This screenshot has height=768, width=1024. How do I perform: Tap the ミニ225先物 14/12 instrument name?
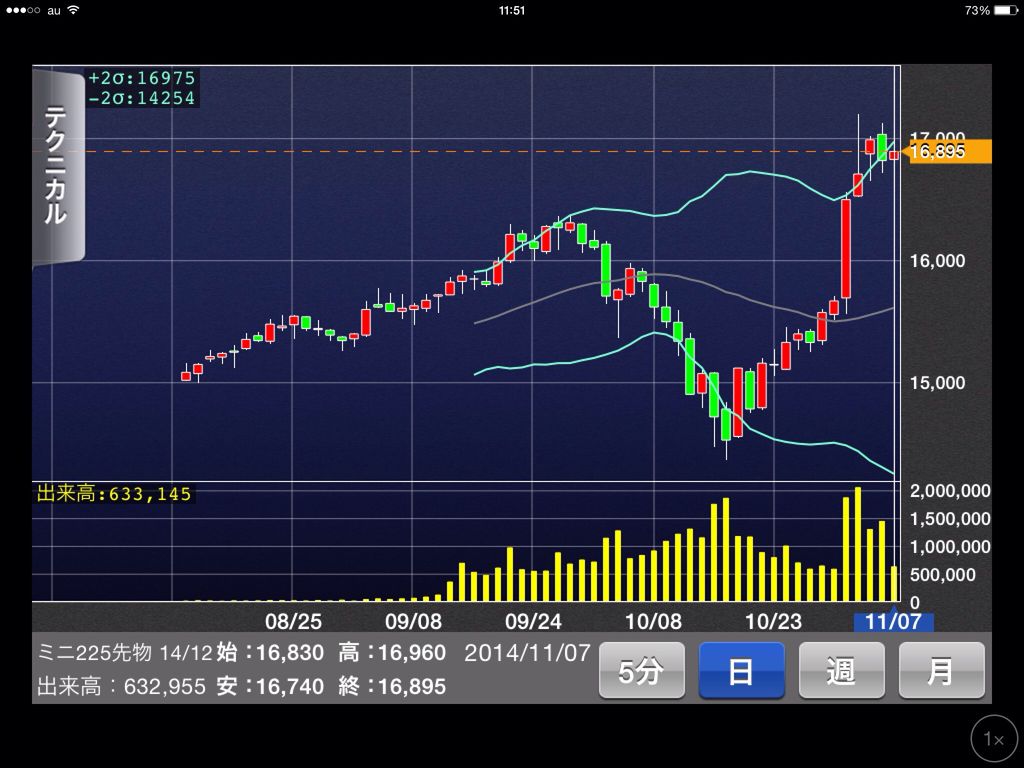125,652
